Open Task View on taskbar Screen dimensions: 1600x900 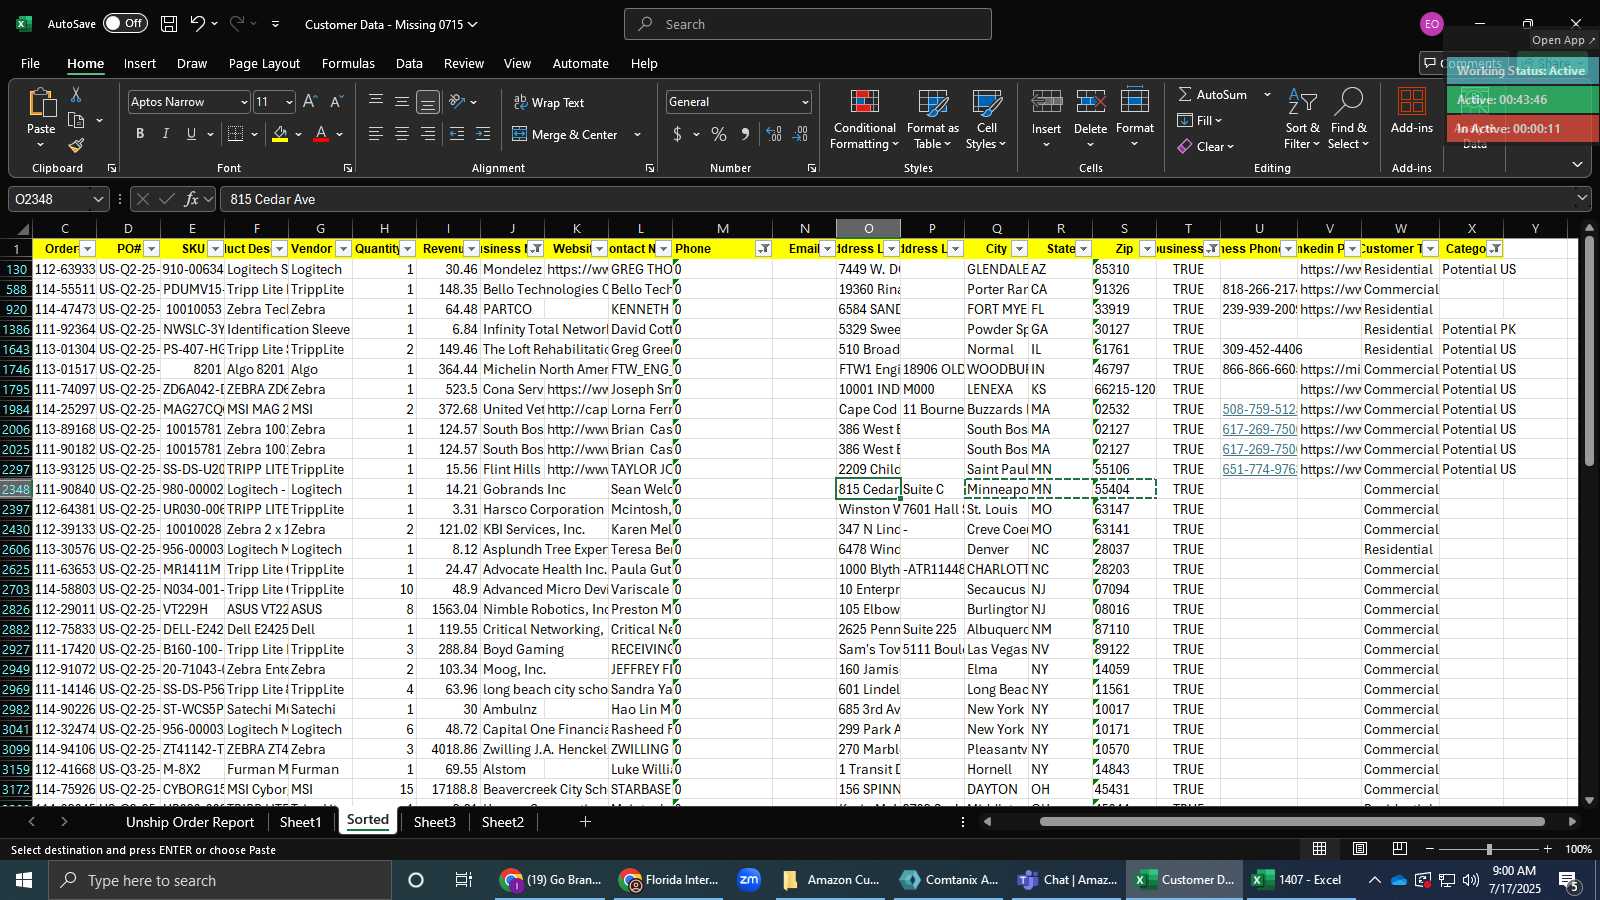pyautogui.click(x=463, y=880)
